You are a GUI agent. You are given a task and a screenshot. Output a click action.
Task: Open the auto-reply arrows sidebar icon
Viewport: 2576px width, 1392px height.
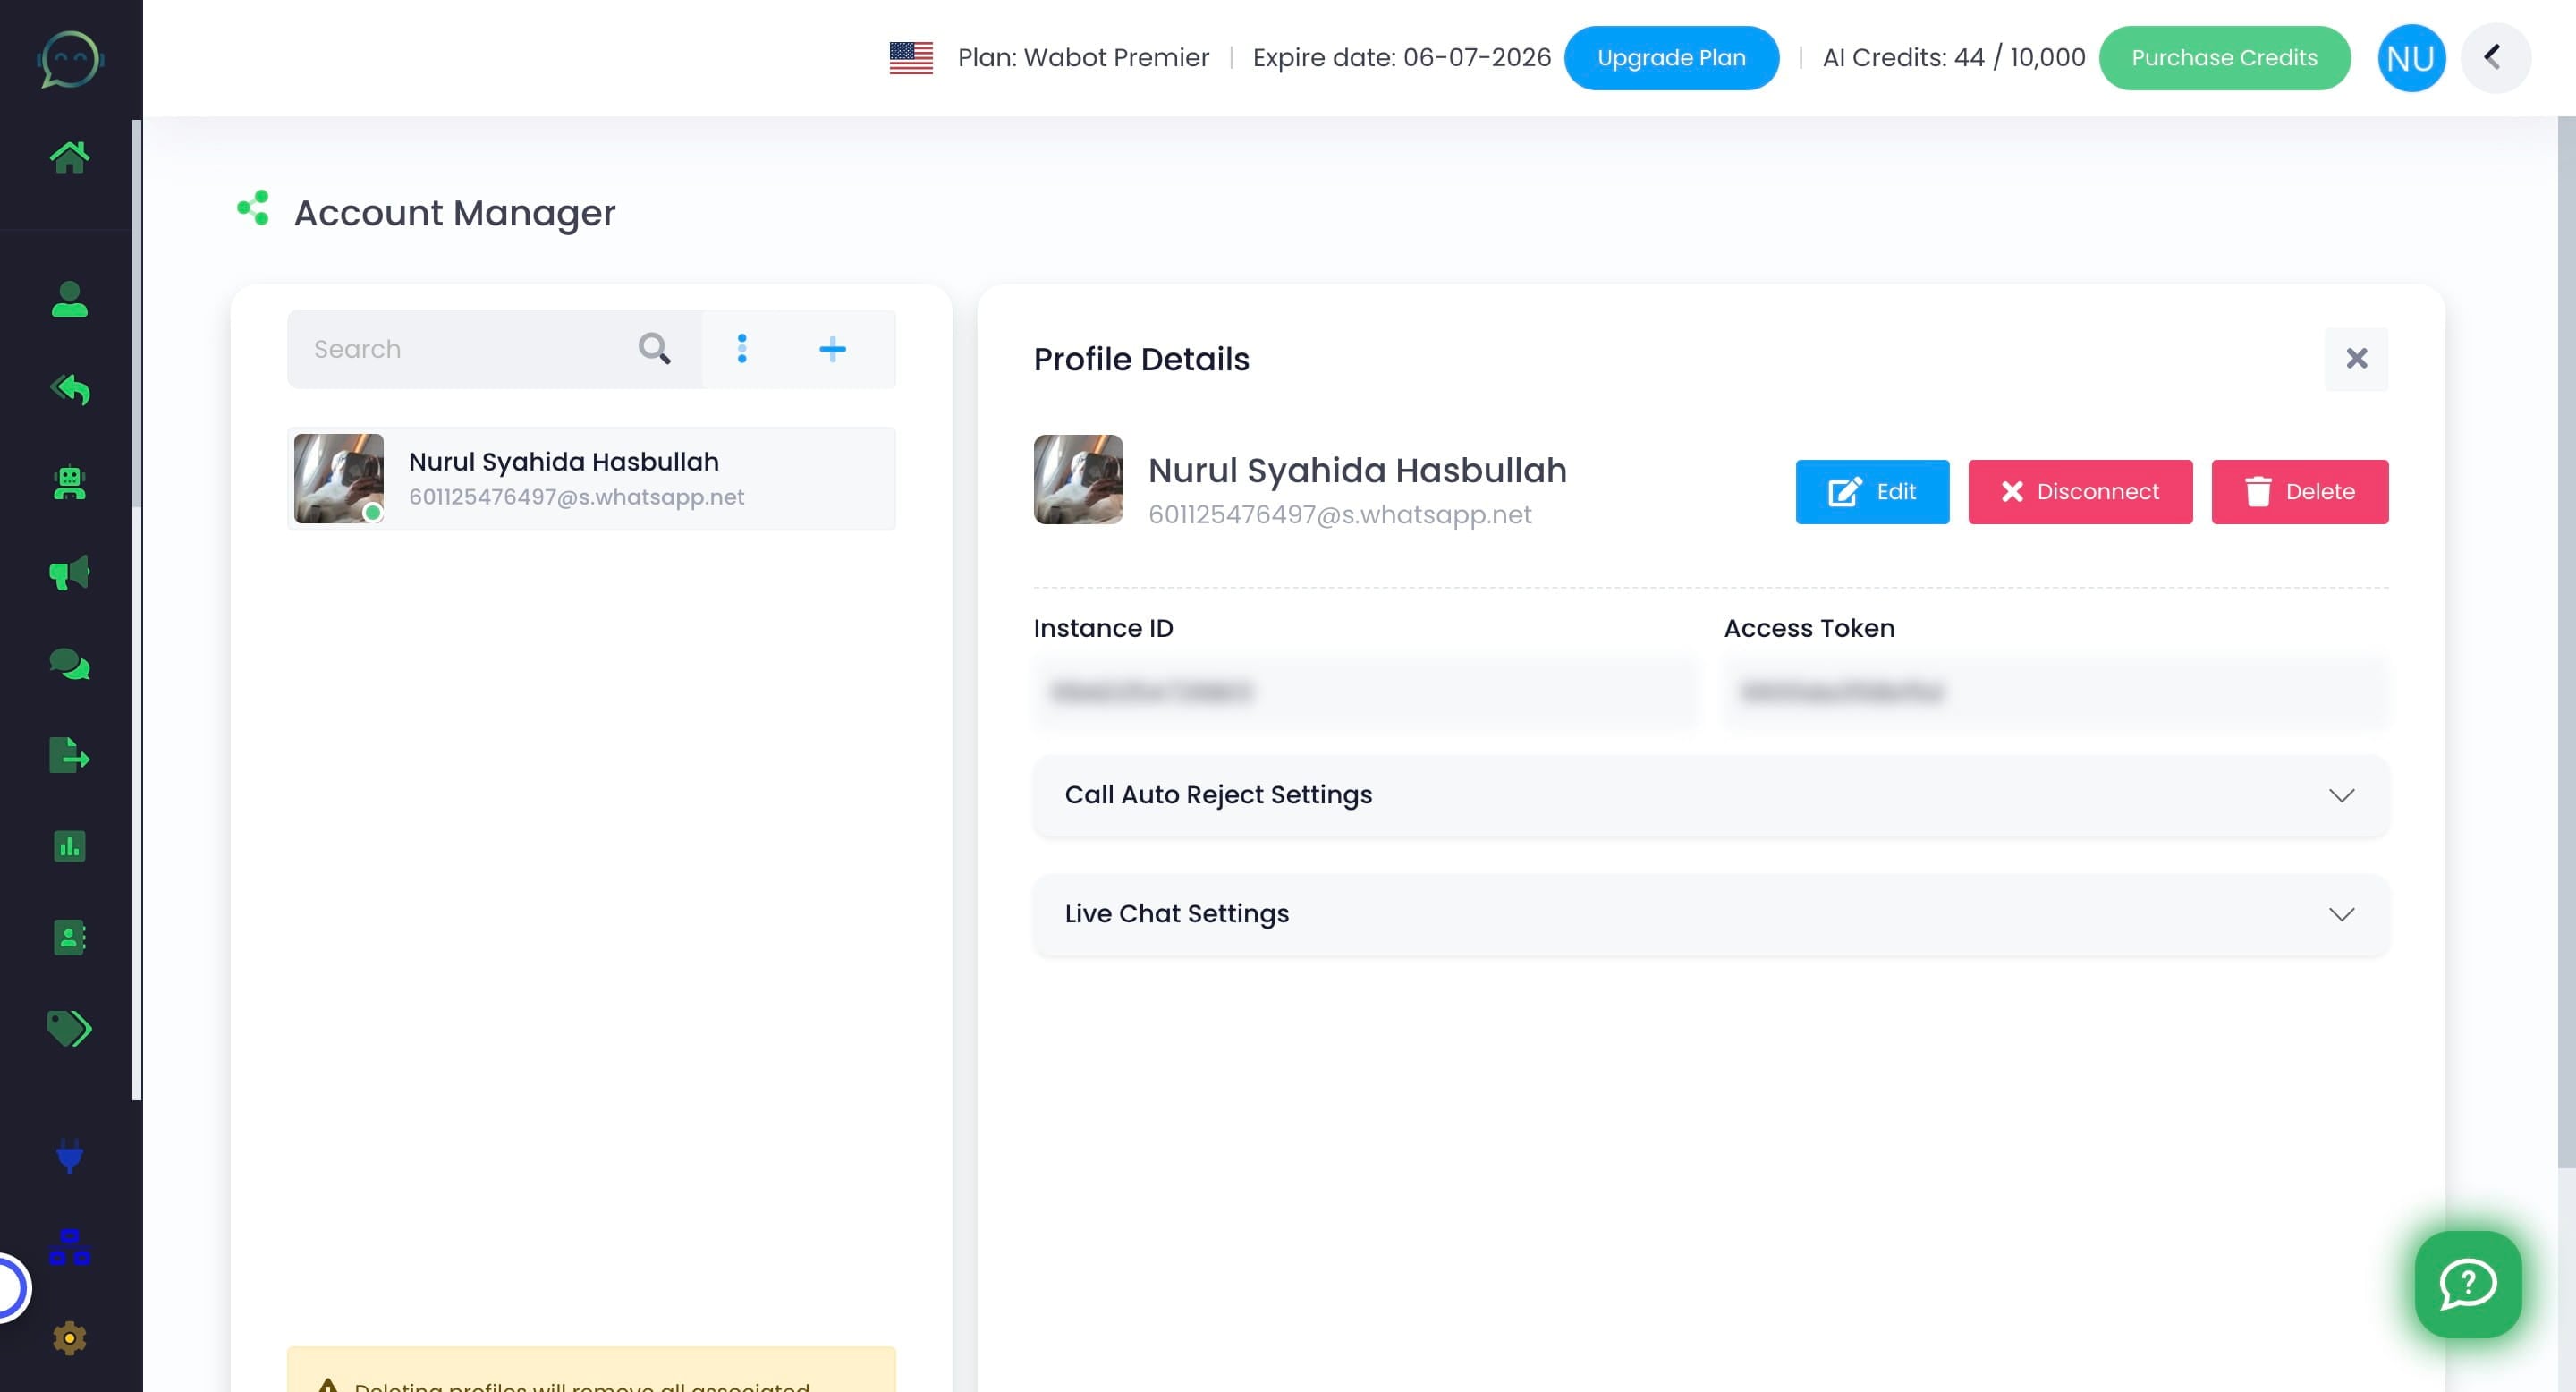[69, 389]
